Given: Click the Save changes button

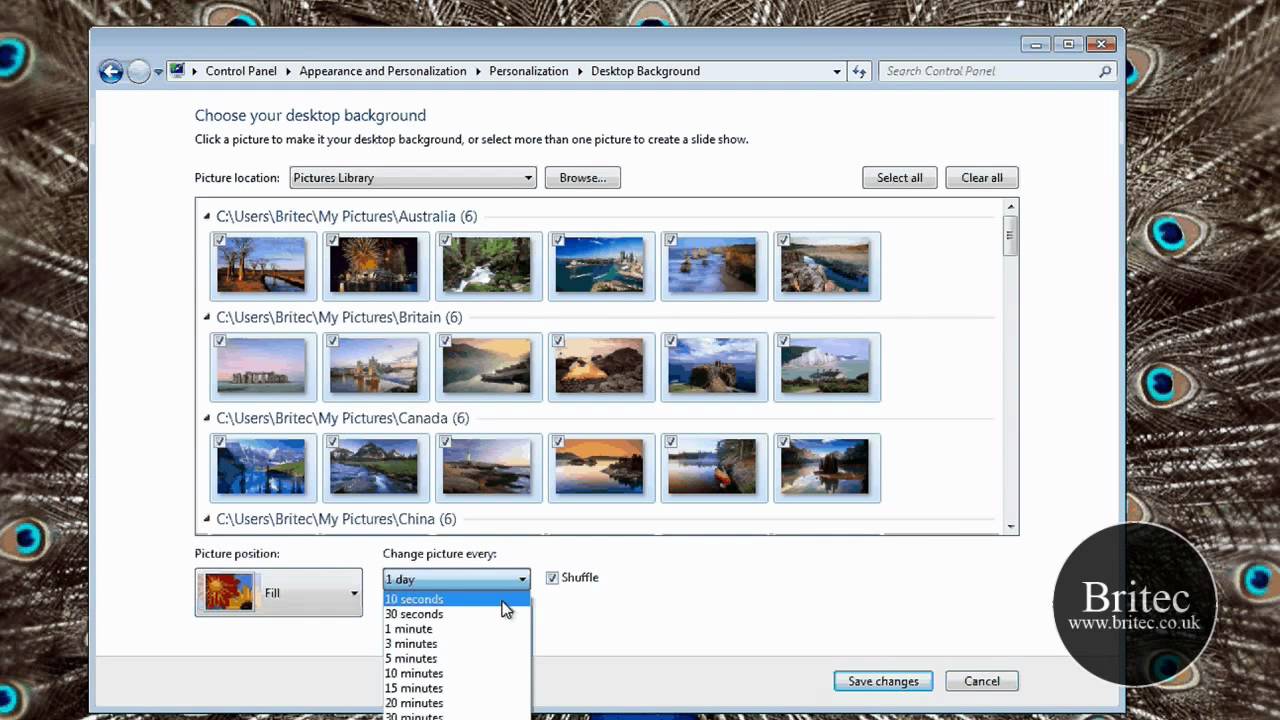Looking at the screenshot, I should coord(883,681).
